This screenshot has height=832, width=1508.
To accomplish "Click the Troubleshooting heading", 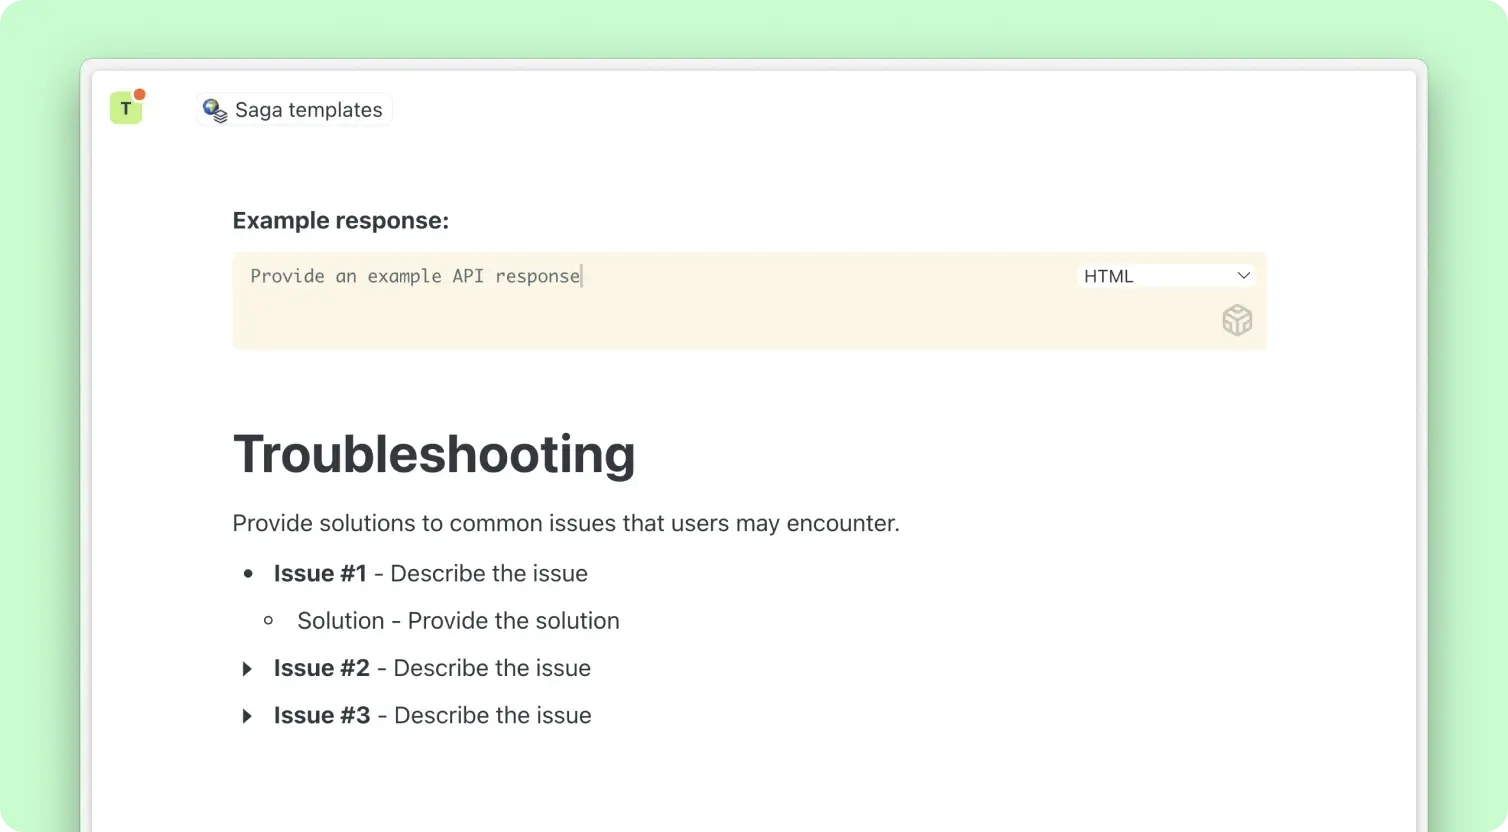I will click(433, 454).
